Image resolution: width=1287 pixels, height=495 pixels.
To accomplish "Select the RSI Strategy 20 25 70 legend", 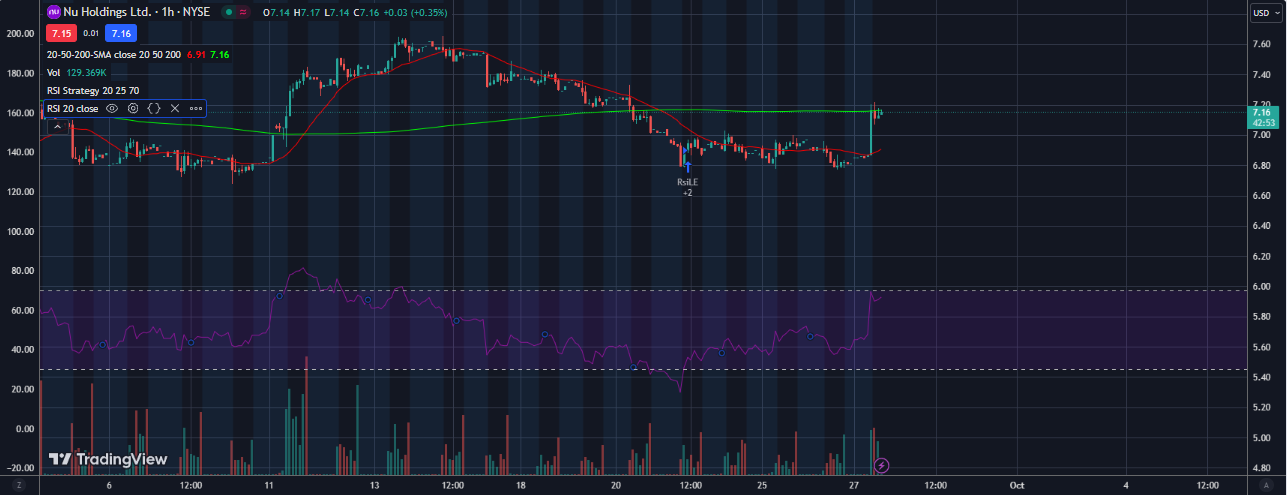I will click(x=91, y=90).
